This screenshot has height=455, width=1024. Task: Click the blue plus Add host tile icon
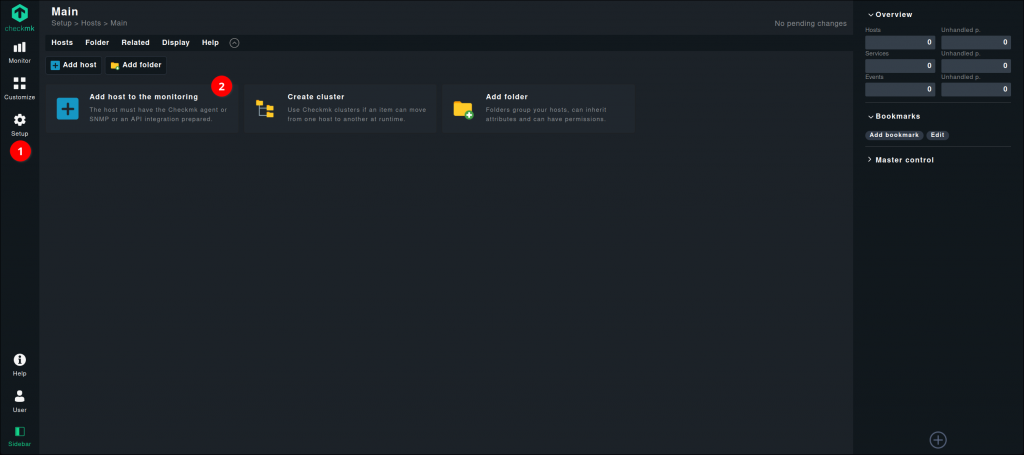68,108
